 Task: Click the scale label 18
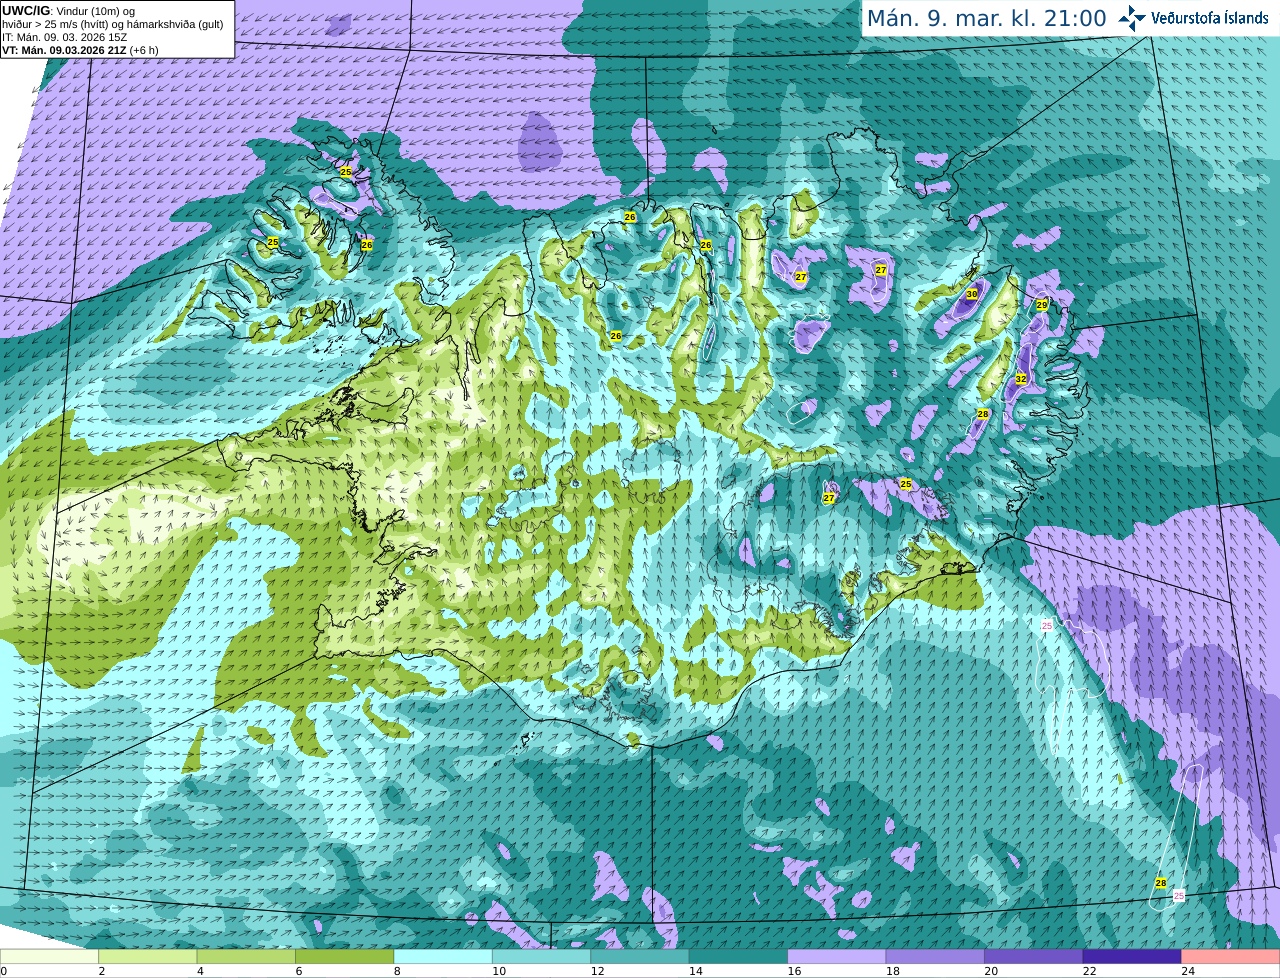point(893,971)
